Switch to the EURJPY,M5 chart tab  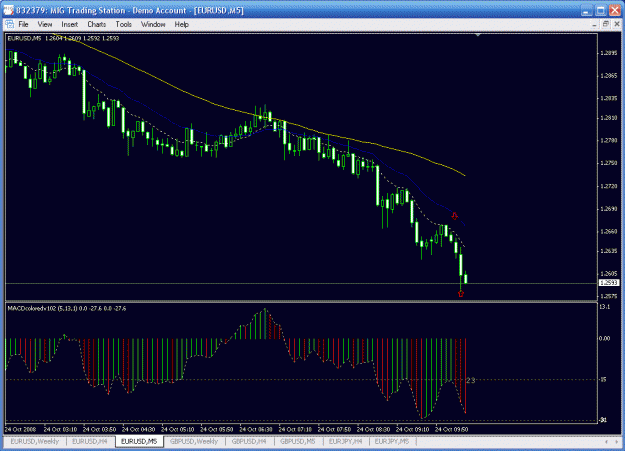pos(392,441)
